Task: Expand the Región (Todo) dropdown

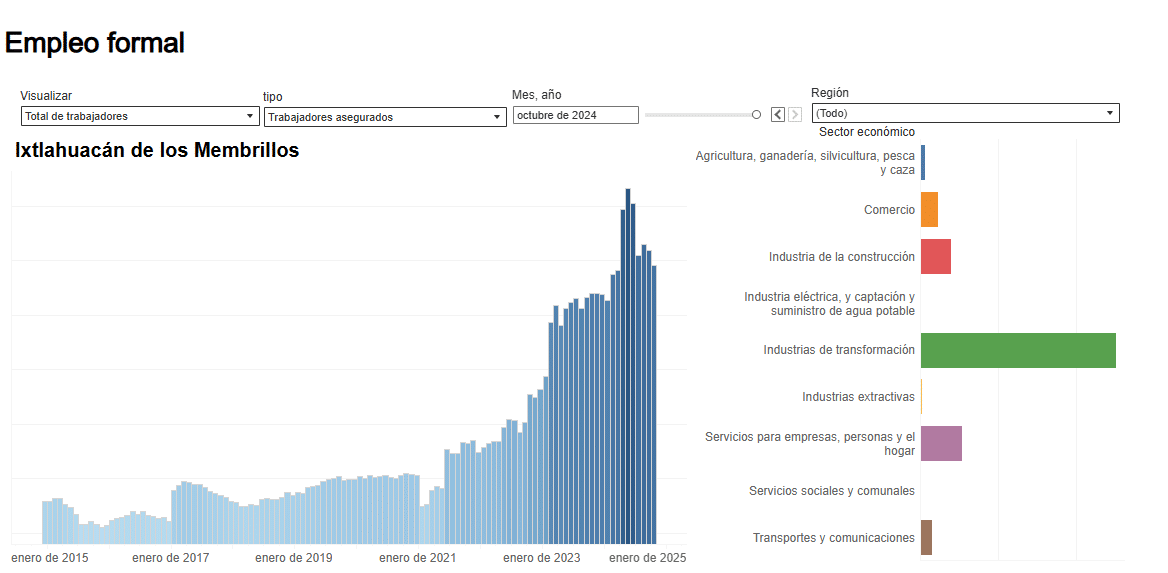Action: pos(965,113)
